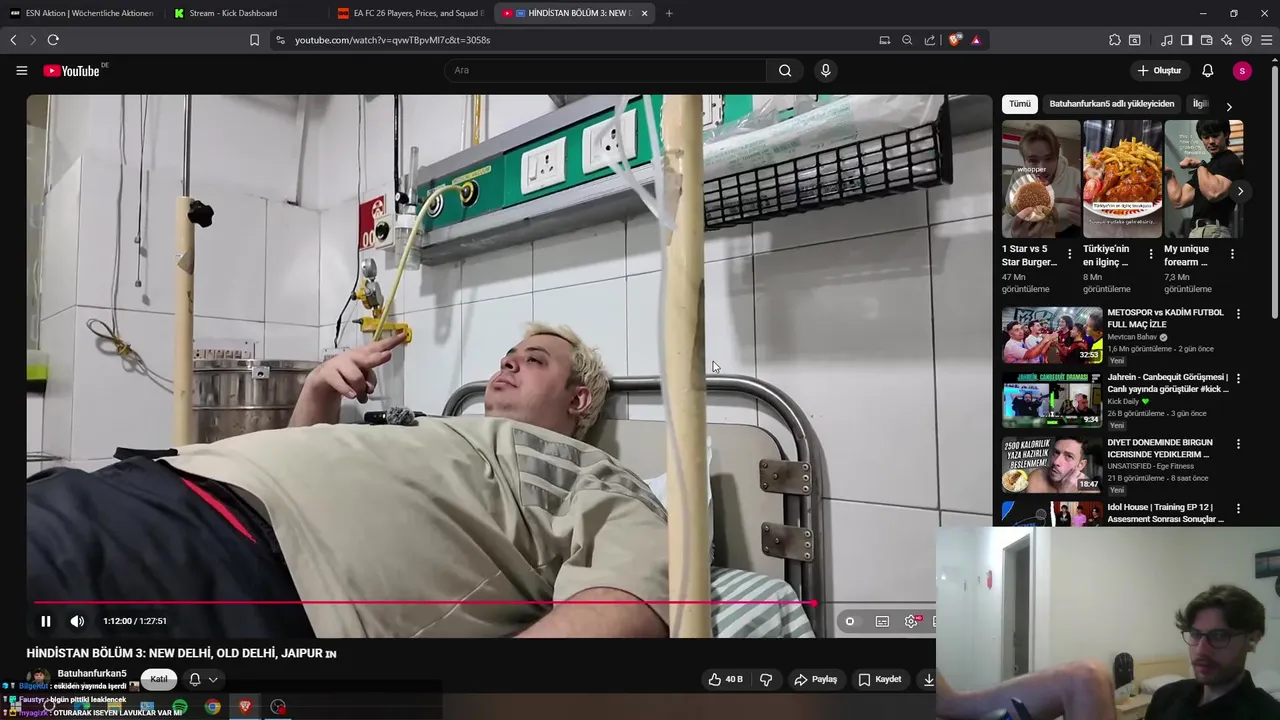The image size is (1280, 720).
Task: Open YouTube notifications bell in header
Action: (x=1207, y=71)
